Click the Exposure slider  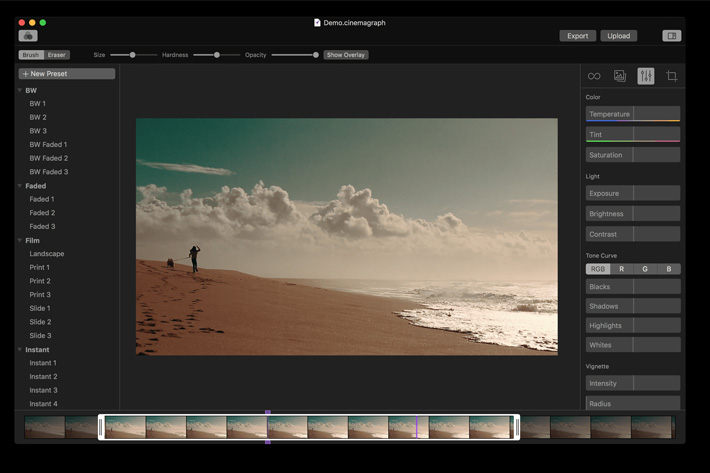(633, 193)
